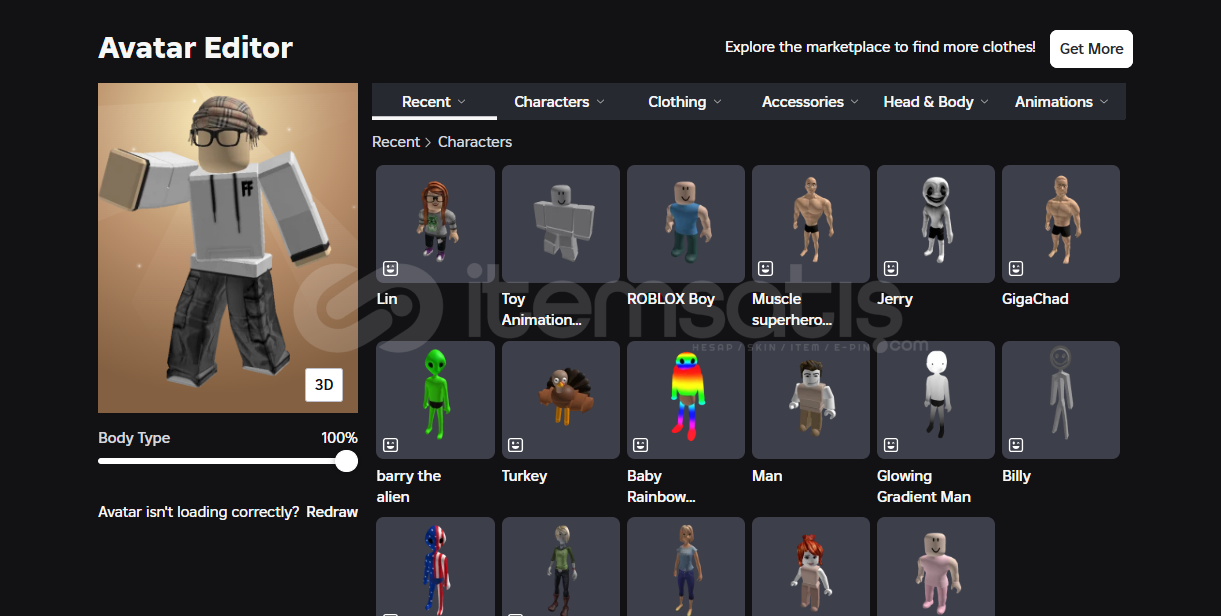Click the emote badge icon on Turkey card
Image resolution: width=1221 pixels, height=616 pixels.
516,444
